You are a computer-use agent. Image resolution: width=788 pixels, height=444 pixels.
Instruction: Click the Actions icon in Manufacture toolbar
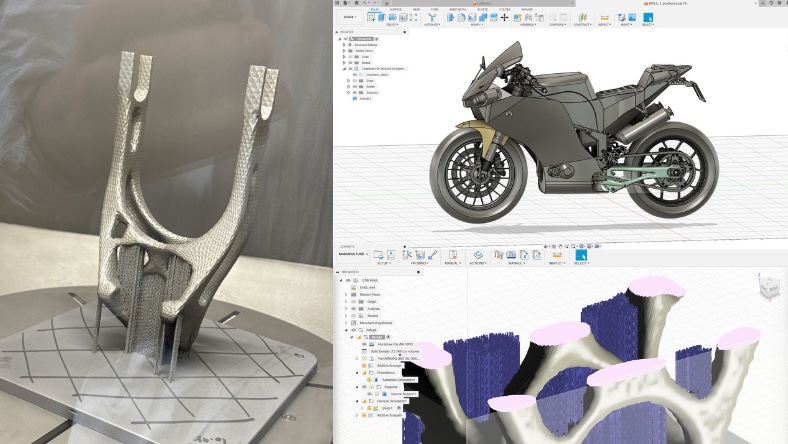pos(478,255)
